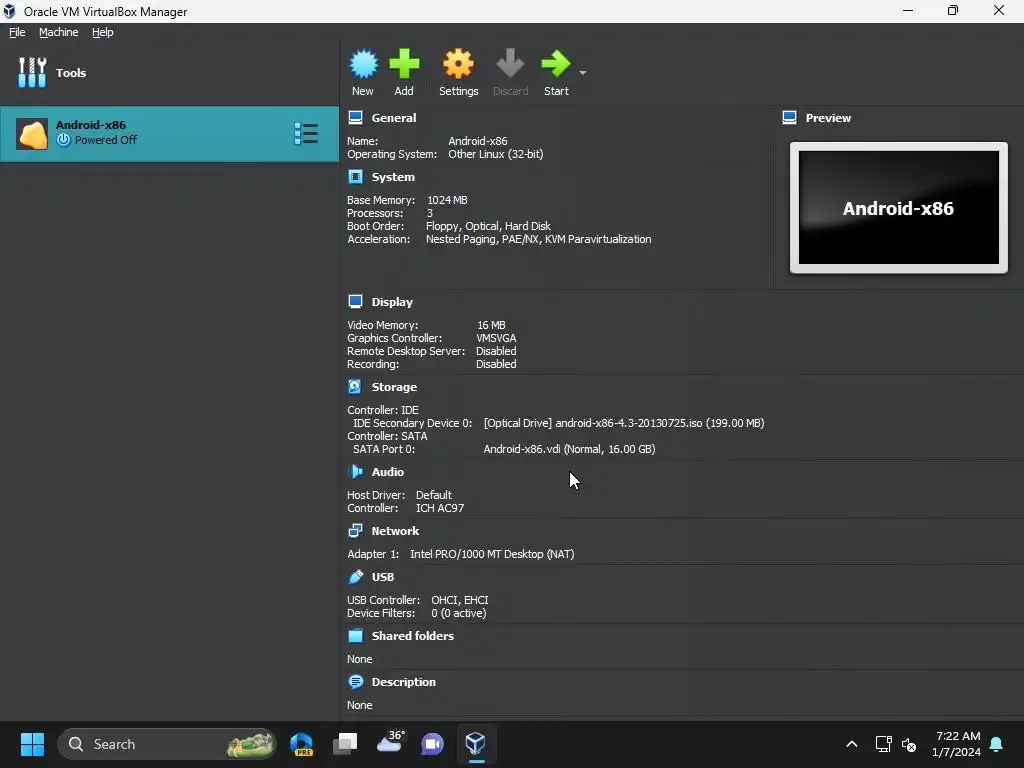Open the Description heading link
The height and width of the screenshot is (768, 1024).
click(404, 682)
